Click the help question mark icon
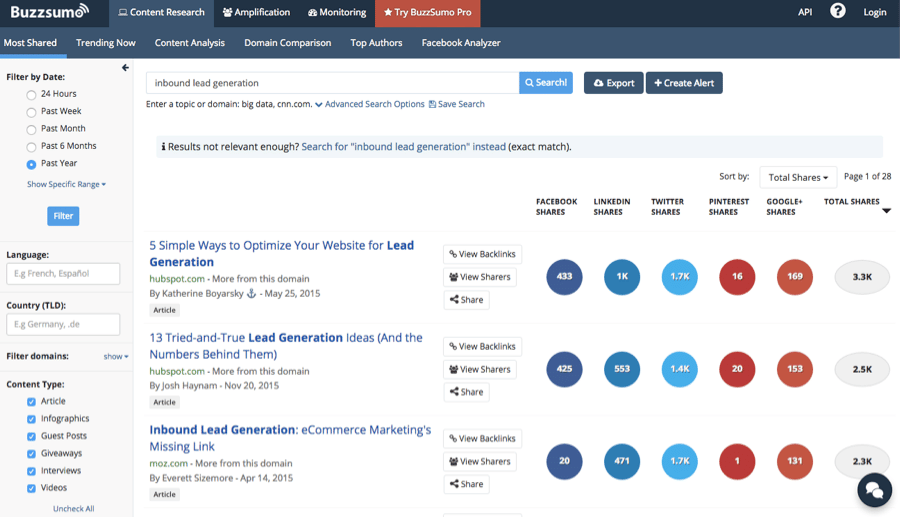900x518 pixels. (837, 12)
